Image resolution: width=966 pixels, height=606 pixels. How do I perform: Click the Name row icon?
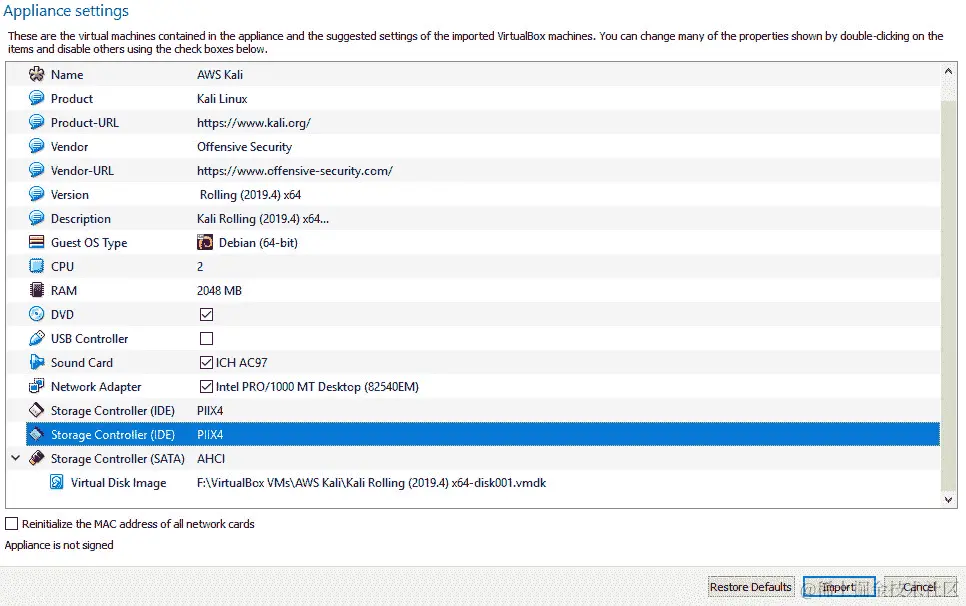coord(36,75)
